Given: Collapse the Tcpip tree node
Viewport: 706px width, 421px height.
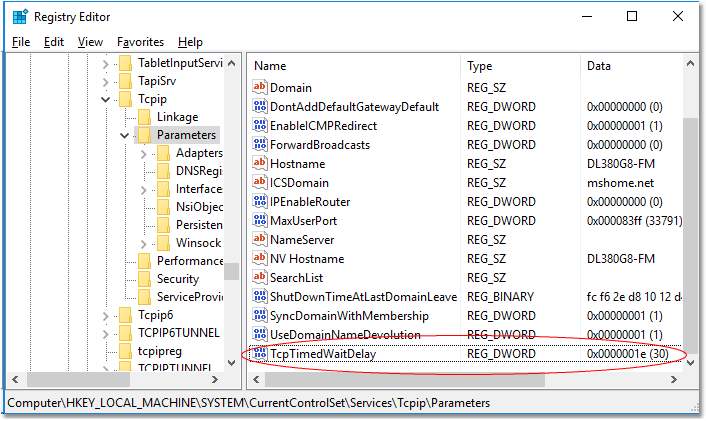Looking at the screenshot, I should [x=106, y=99].
